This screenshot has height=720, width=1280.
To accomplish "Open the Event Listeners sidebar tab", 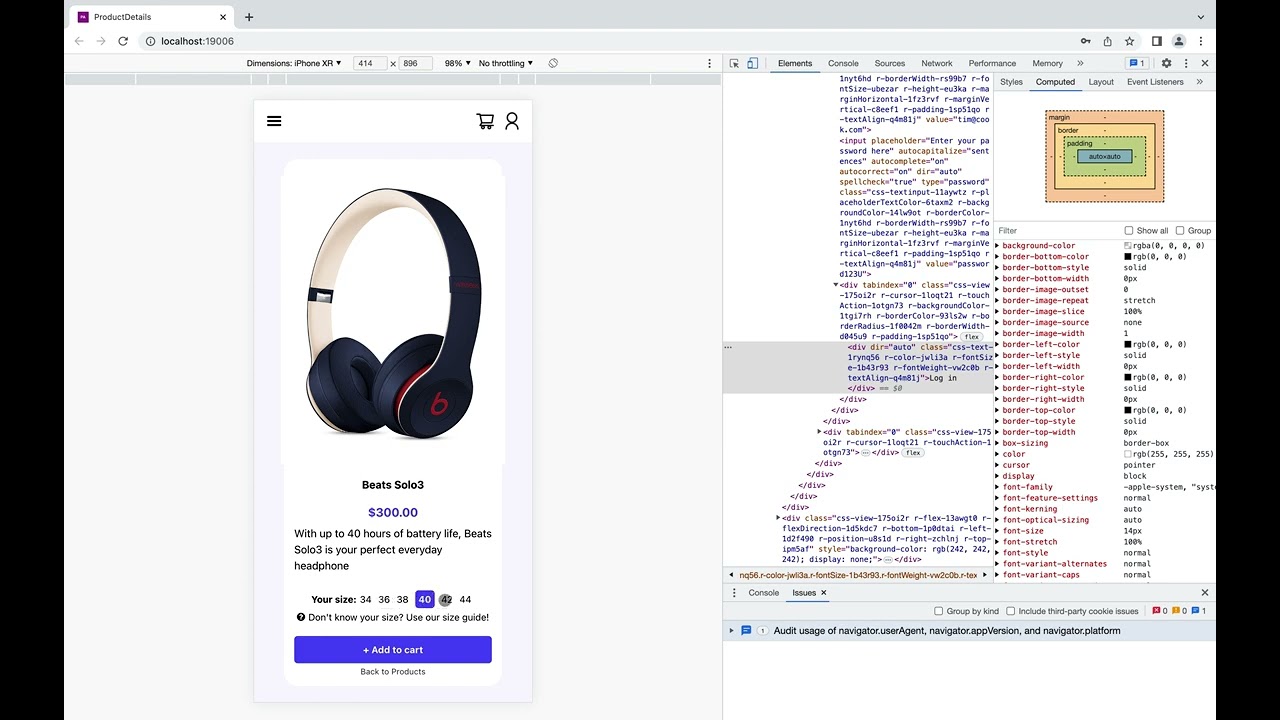I will (1155, 82).
